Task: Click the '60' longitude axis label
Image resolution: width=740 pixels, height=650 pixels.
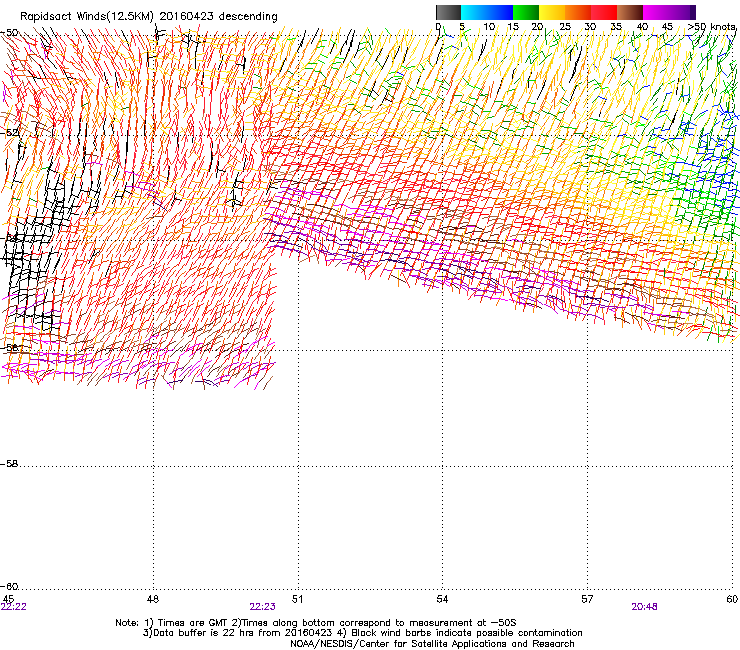Action: point(732,599)
